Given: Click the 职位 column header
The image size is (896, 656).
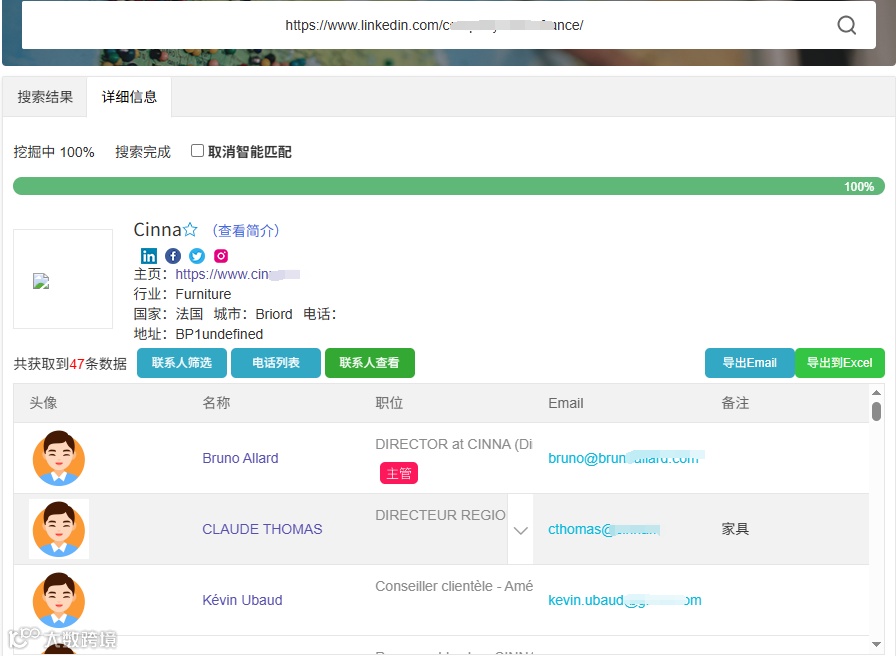Looking at the screenshot, I should click(x=389, y=403).
